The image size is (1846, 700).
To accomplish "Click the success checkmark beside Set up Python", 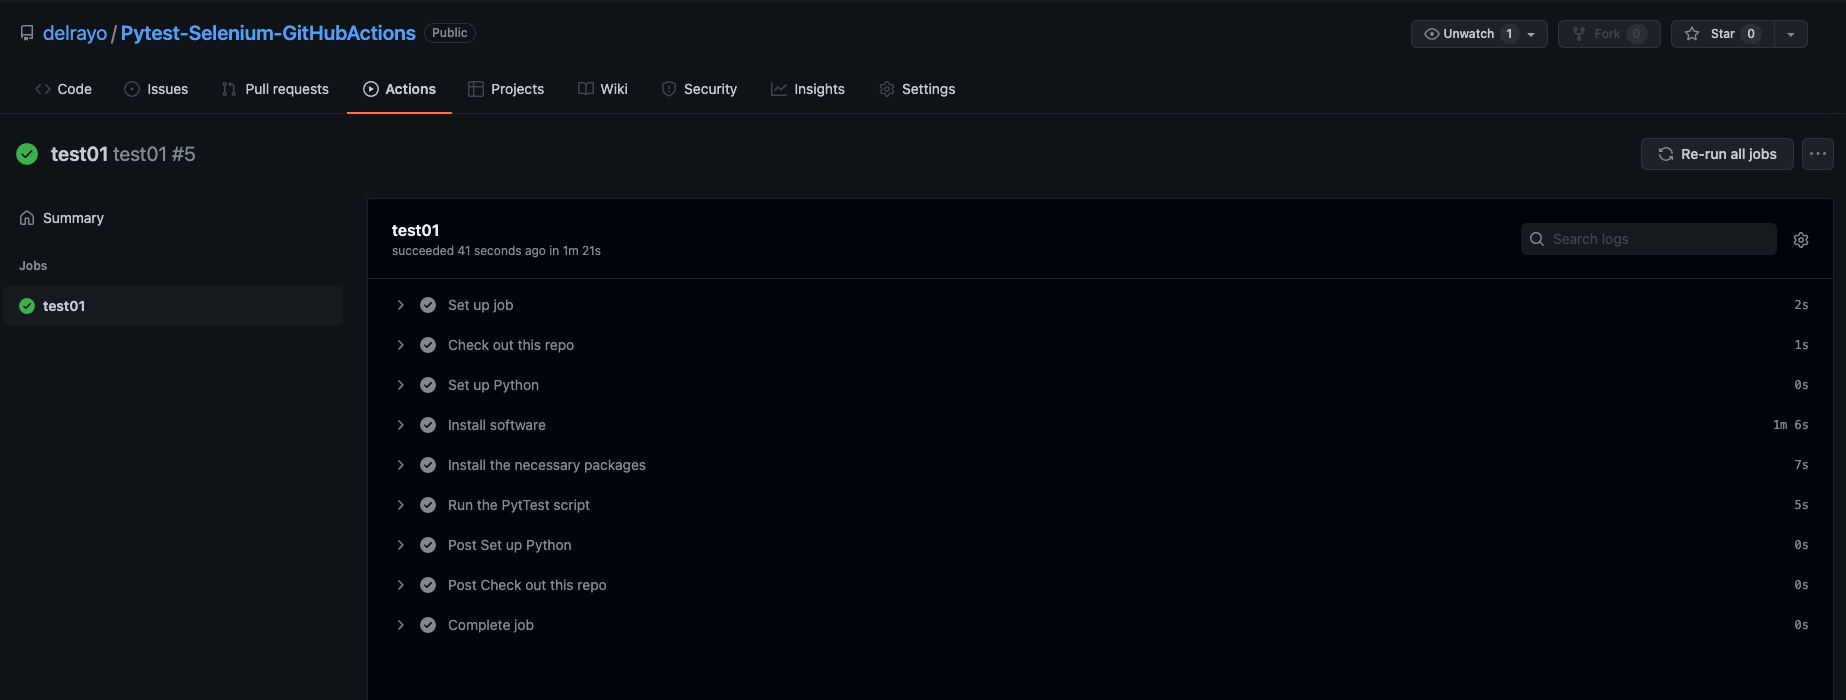I will click(428, 385).
